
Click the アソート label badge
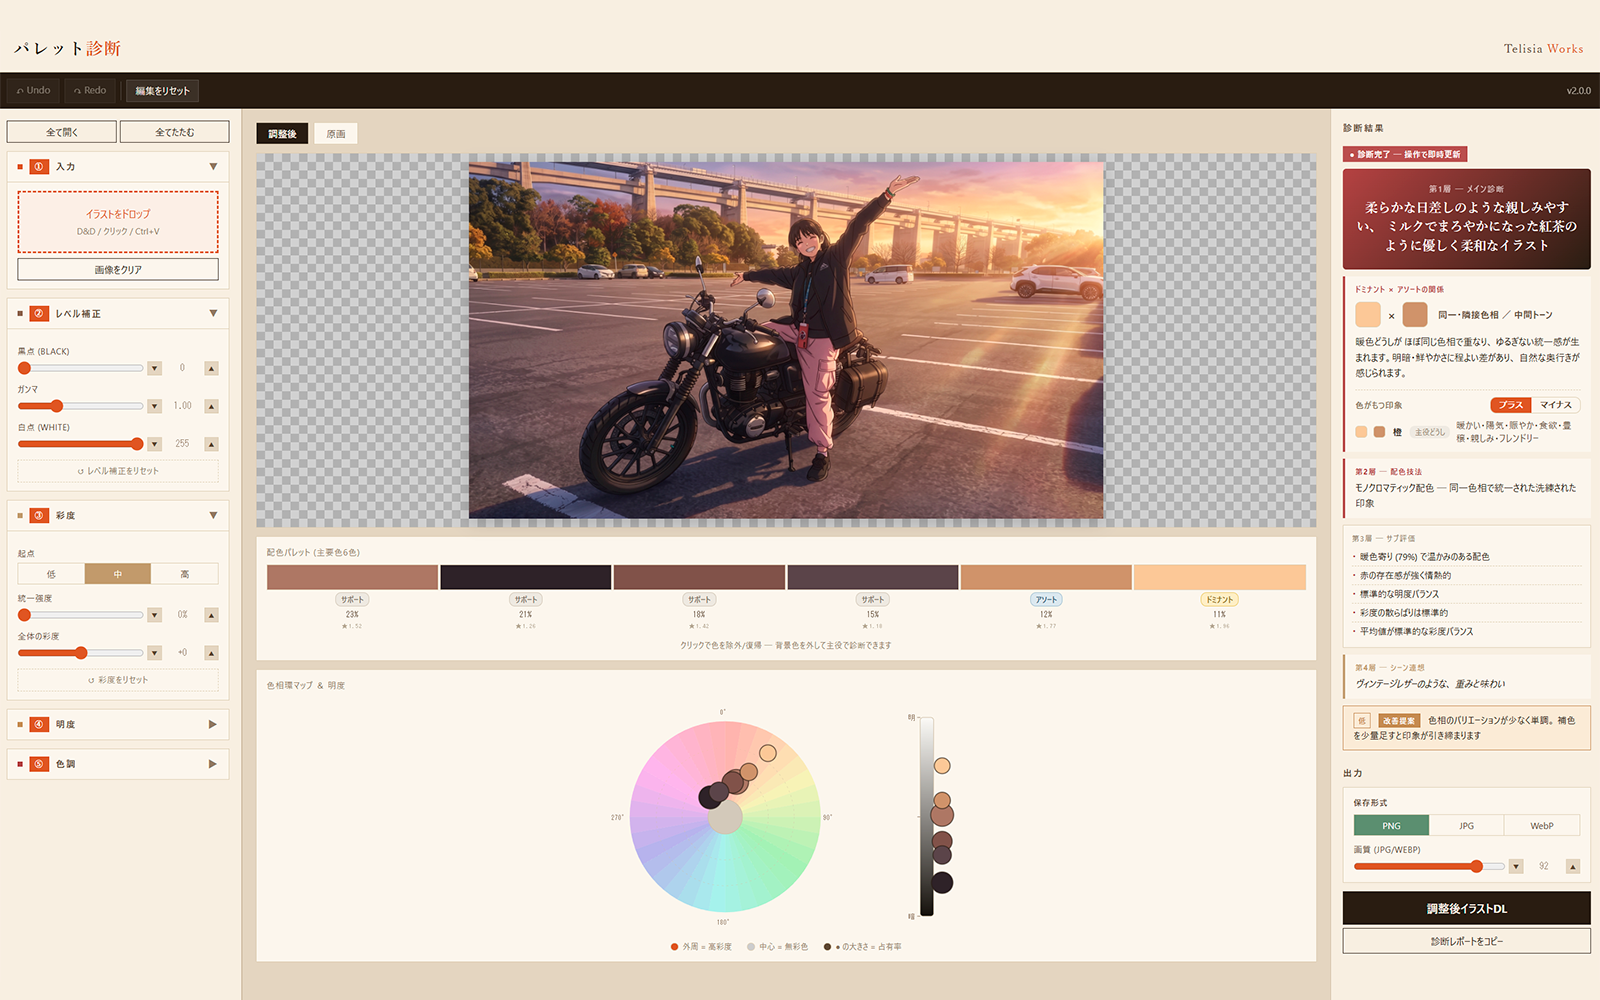click(1046, 600)
